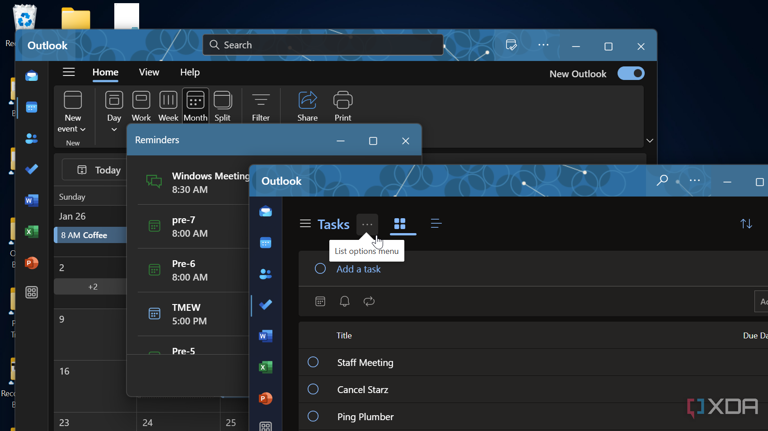The height and width of the screenshot is (431, 768).
Task: Open Calendar icon in front Outlook sidebar
Action: click(x=266, y=243)
